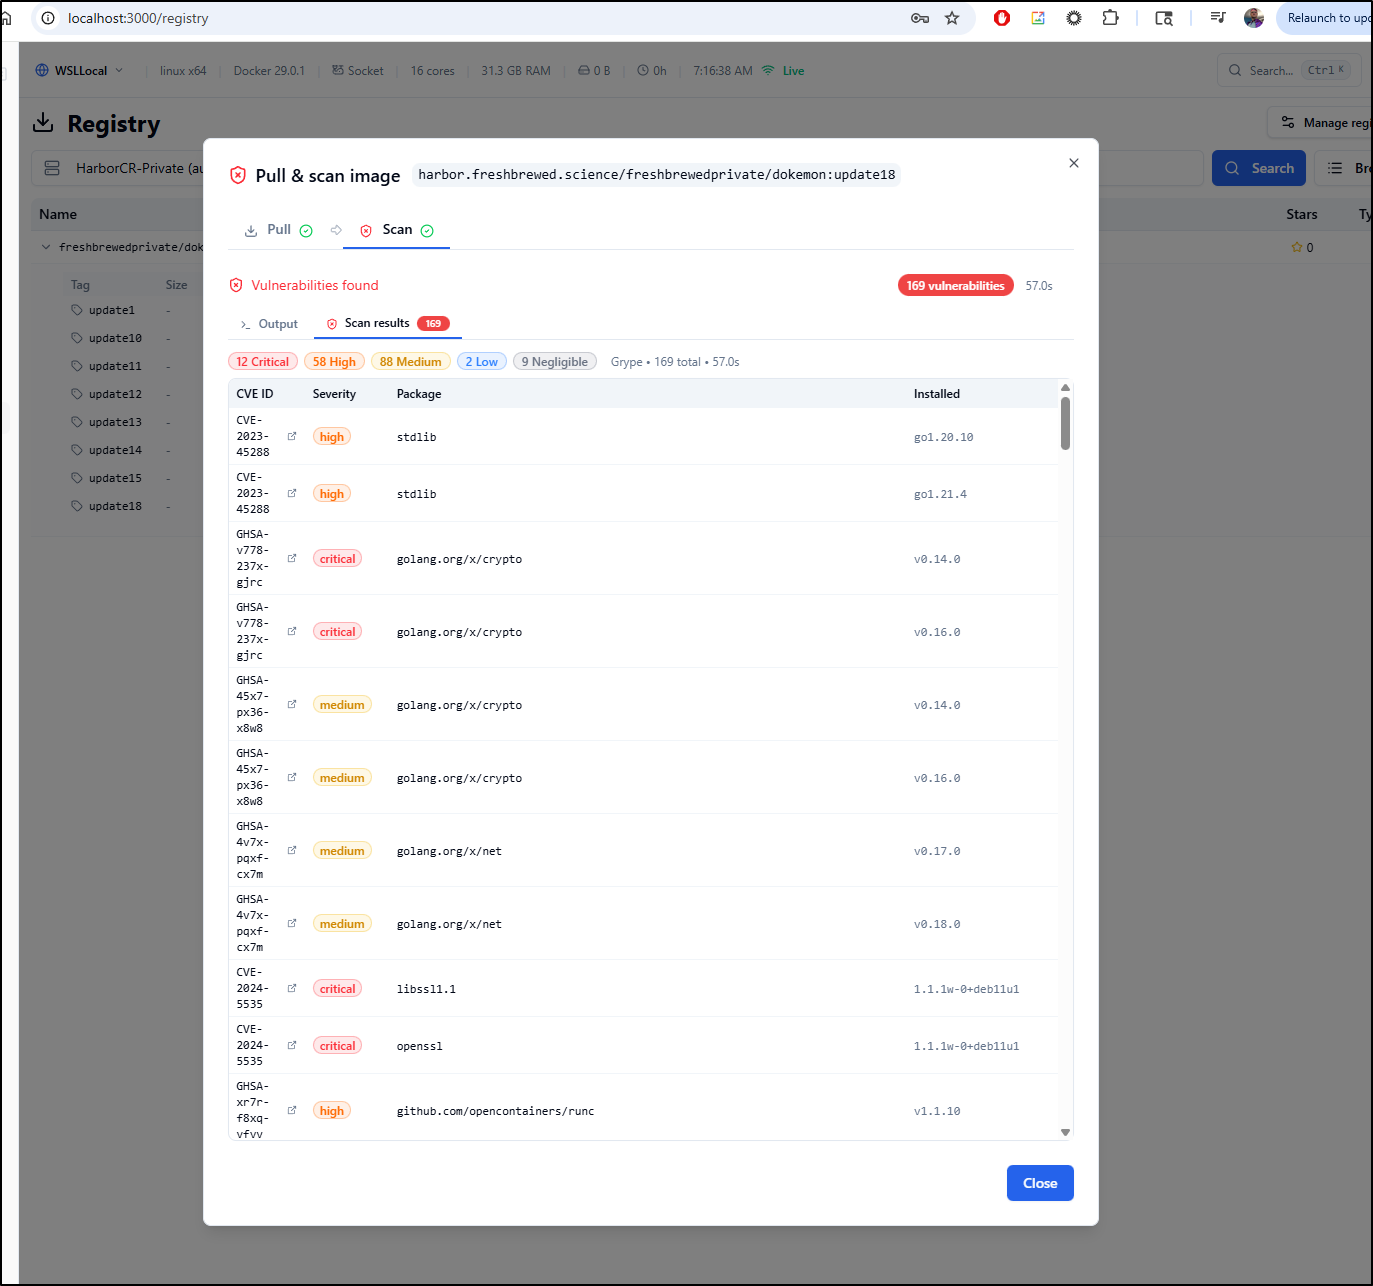Switch to the Output tab

pyautogui.click(x=269, y=324)
